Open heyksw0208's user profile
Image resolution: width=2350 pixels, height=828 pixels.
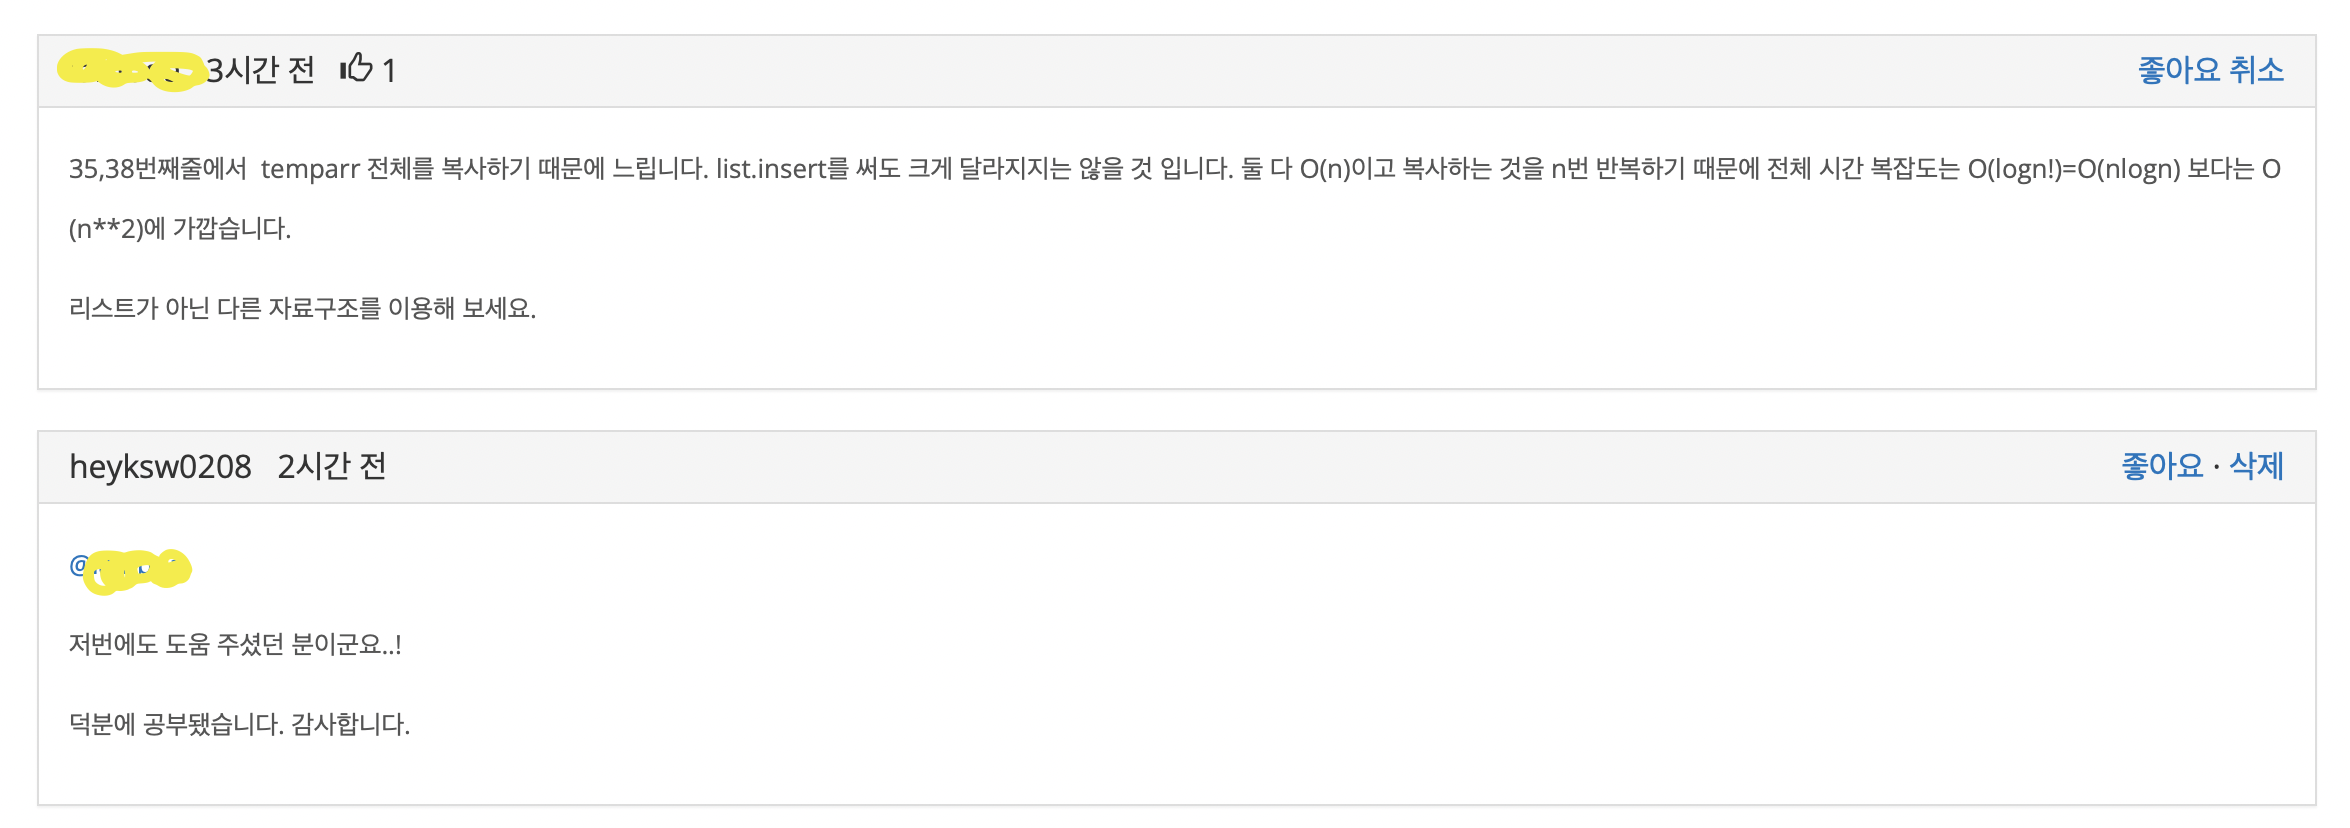click(x=160, y=465)
